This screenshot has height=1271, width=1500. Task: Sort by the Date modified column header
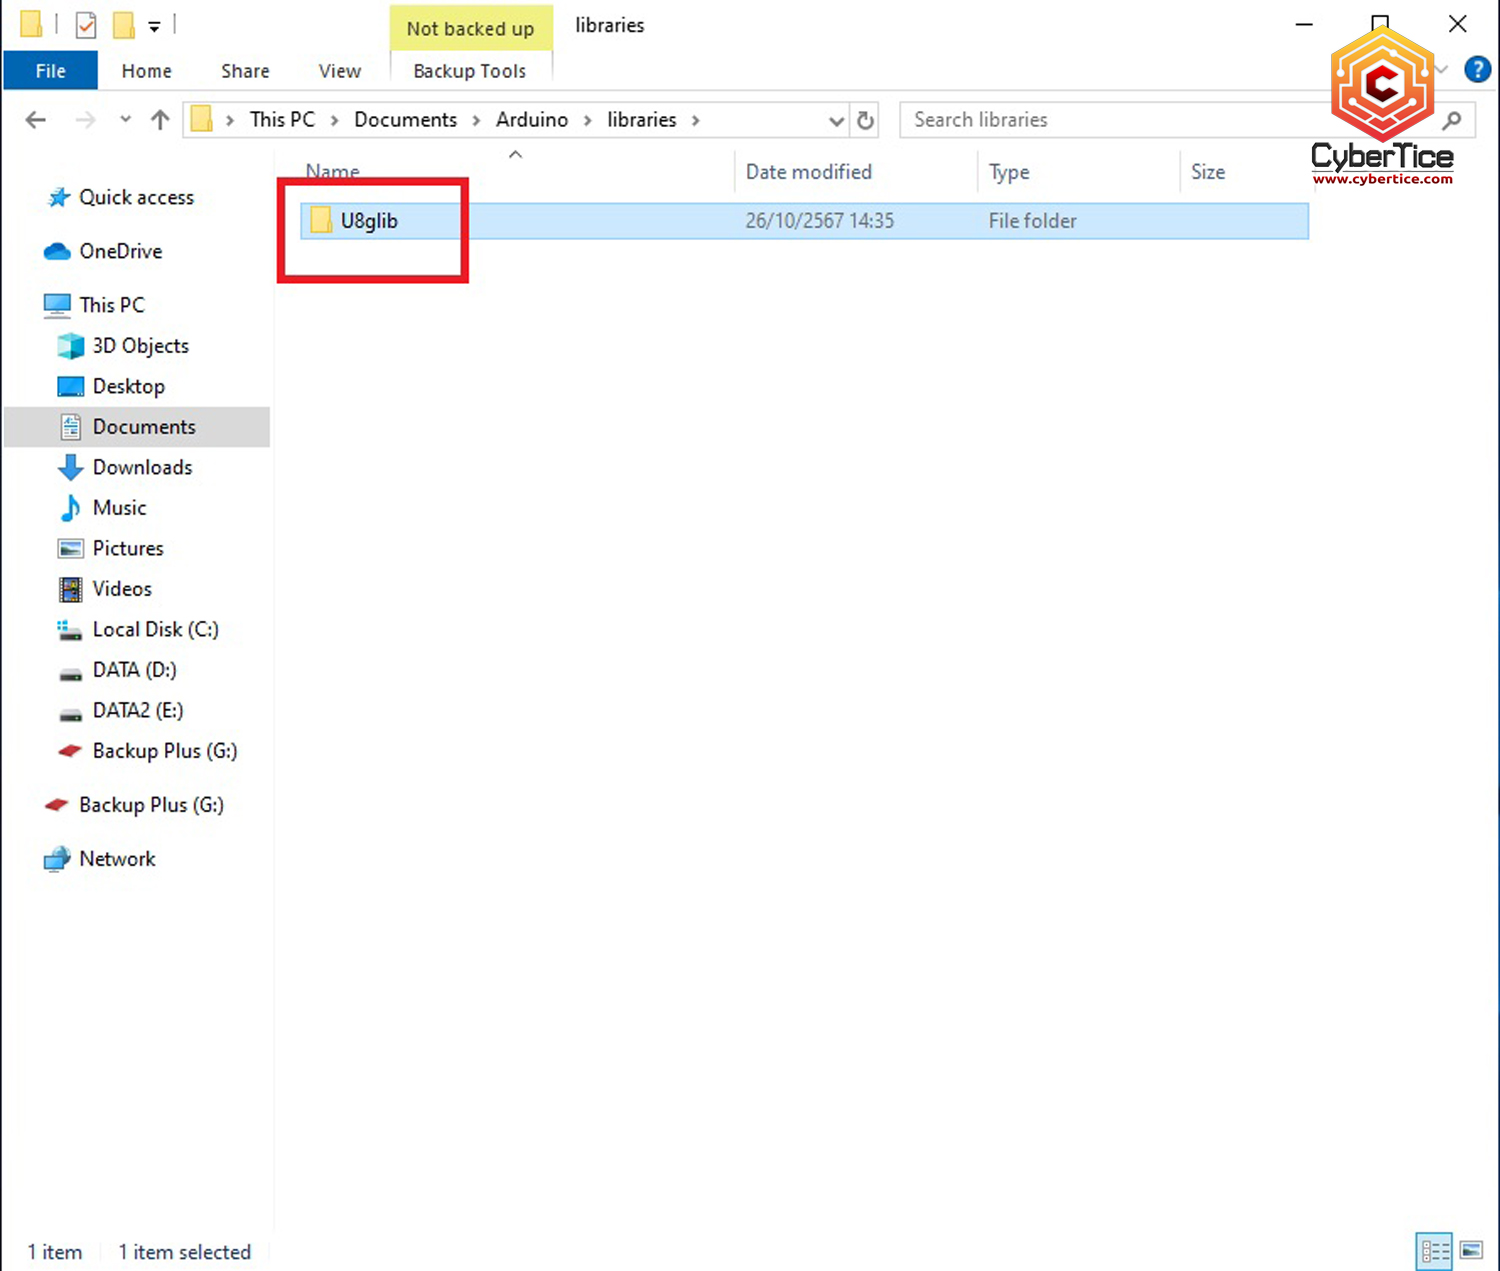pyautogui.click(x=808, y=172)
